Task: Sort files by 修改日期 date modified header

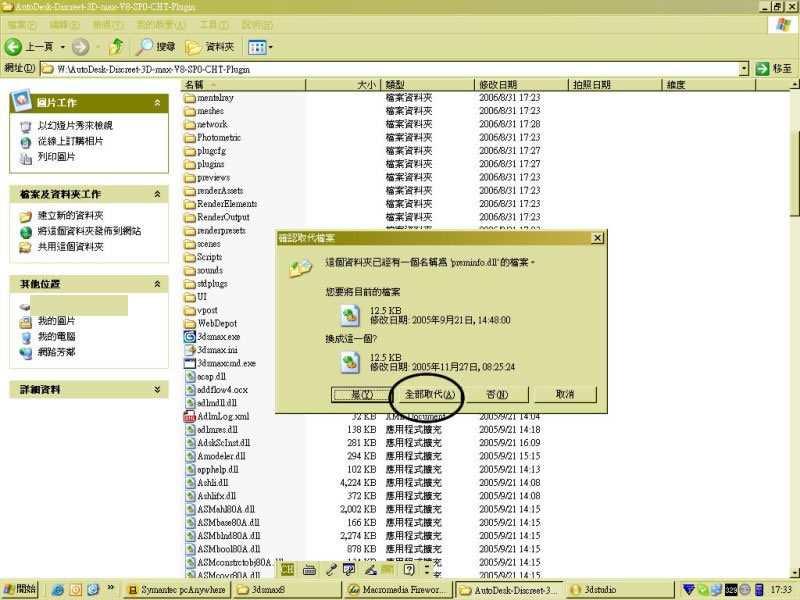Action: point(521,85)
